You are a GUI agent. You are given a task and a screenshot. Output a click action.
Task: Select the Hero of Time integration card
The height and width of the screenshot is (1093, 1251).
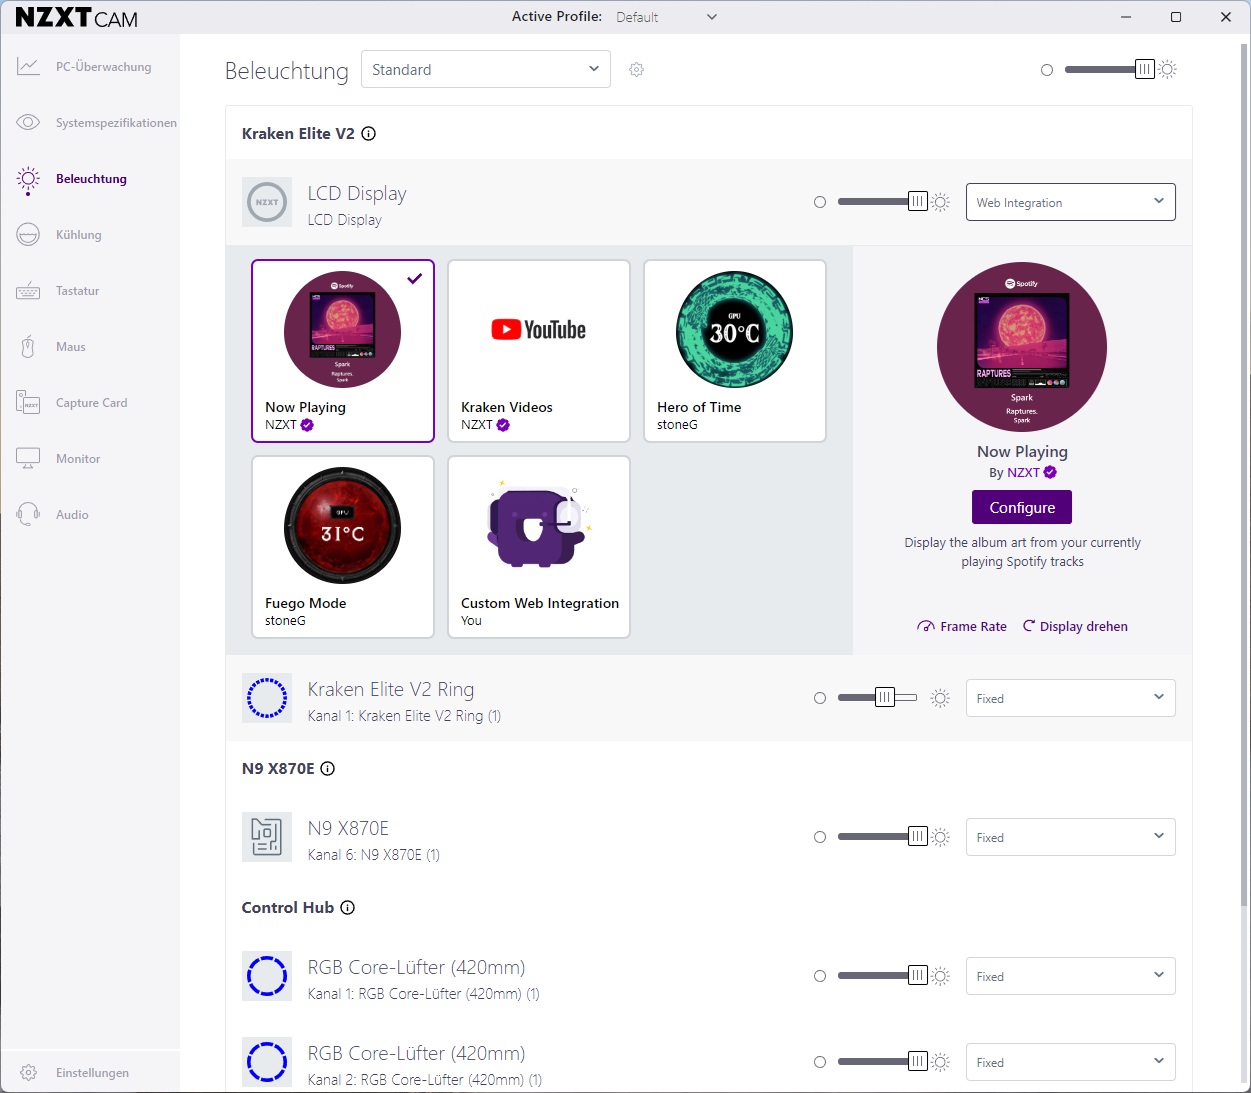click(735, 351)
